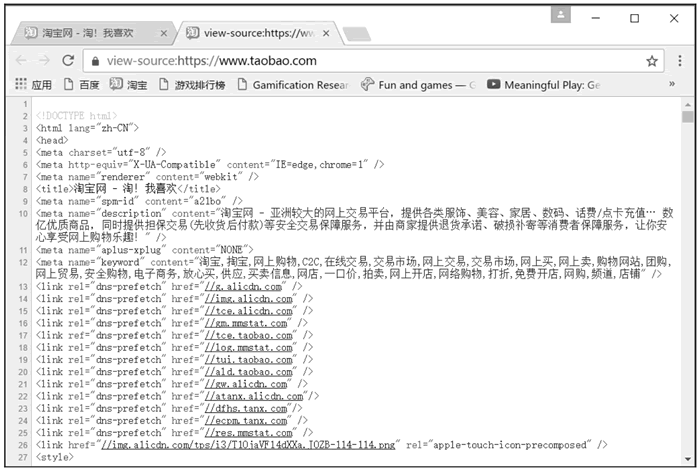
Task: Open the //tce.alicdn.com link
Action: click(x=249, y=311)
